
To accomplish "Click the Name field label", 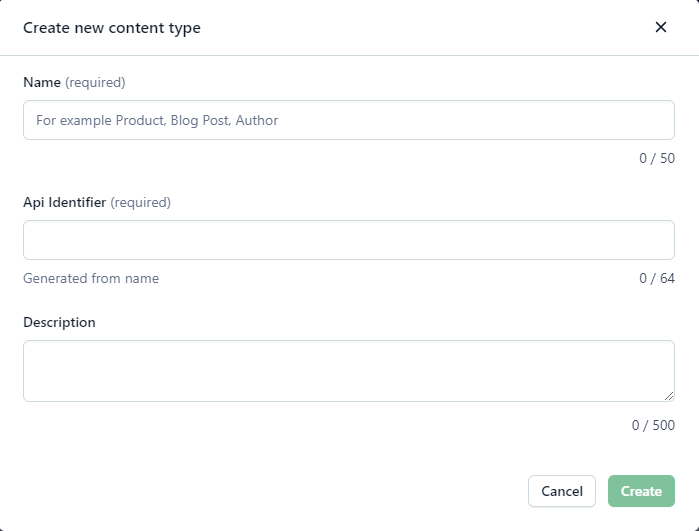I will [42, 82].
